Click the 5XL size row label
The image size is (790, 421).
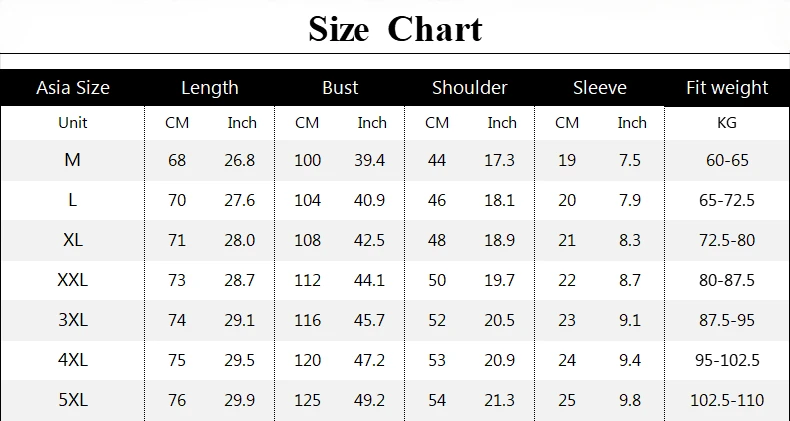tap(73, 400)
